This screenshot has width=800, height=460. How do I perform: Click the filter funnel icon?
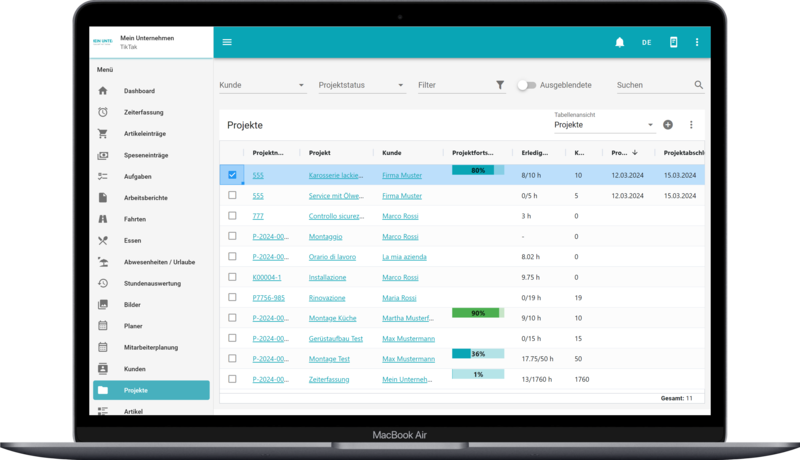500,86
